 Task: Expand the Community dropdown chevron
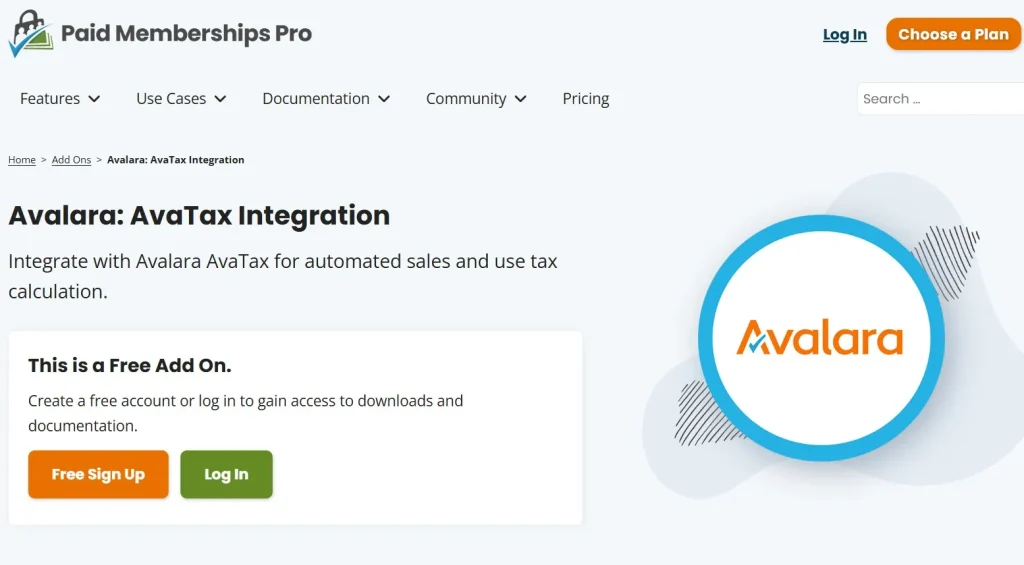click(x=521, y=99)
